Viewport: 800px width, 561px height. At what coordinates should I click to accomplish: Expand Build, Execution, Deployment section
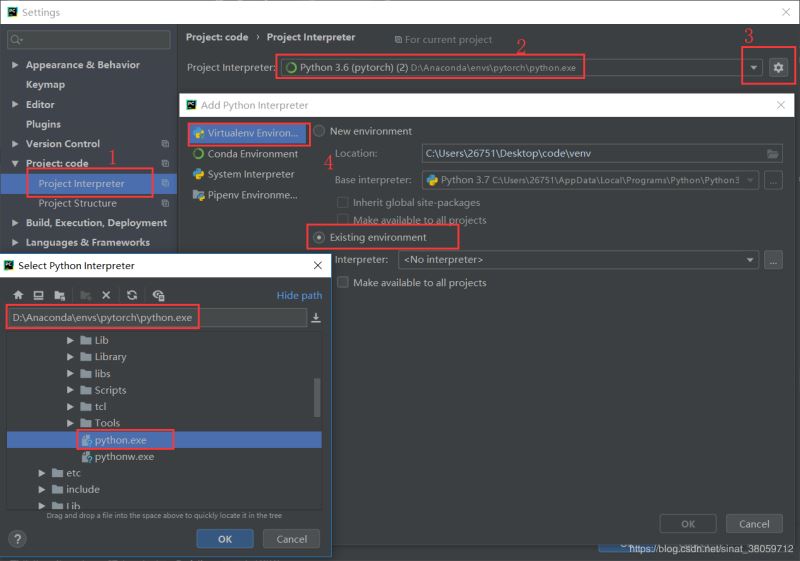pyautogui.click(x=15, y=223)
